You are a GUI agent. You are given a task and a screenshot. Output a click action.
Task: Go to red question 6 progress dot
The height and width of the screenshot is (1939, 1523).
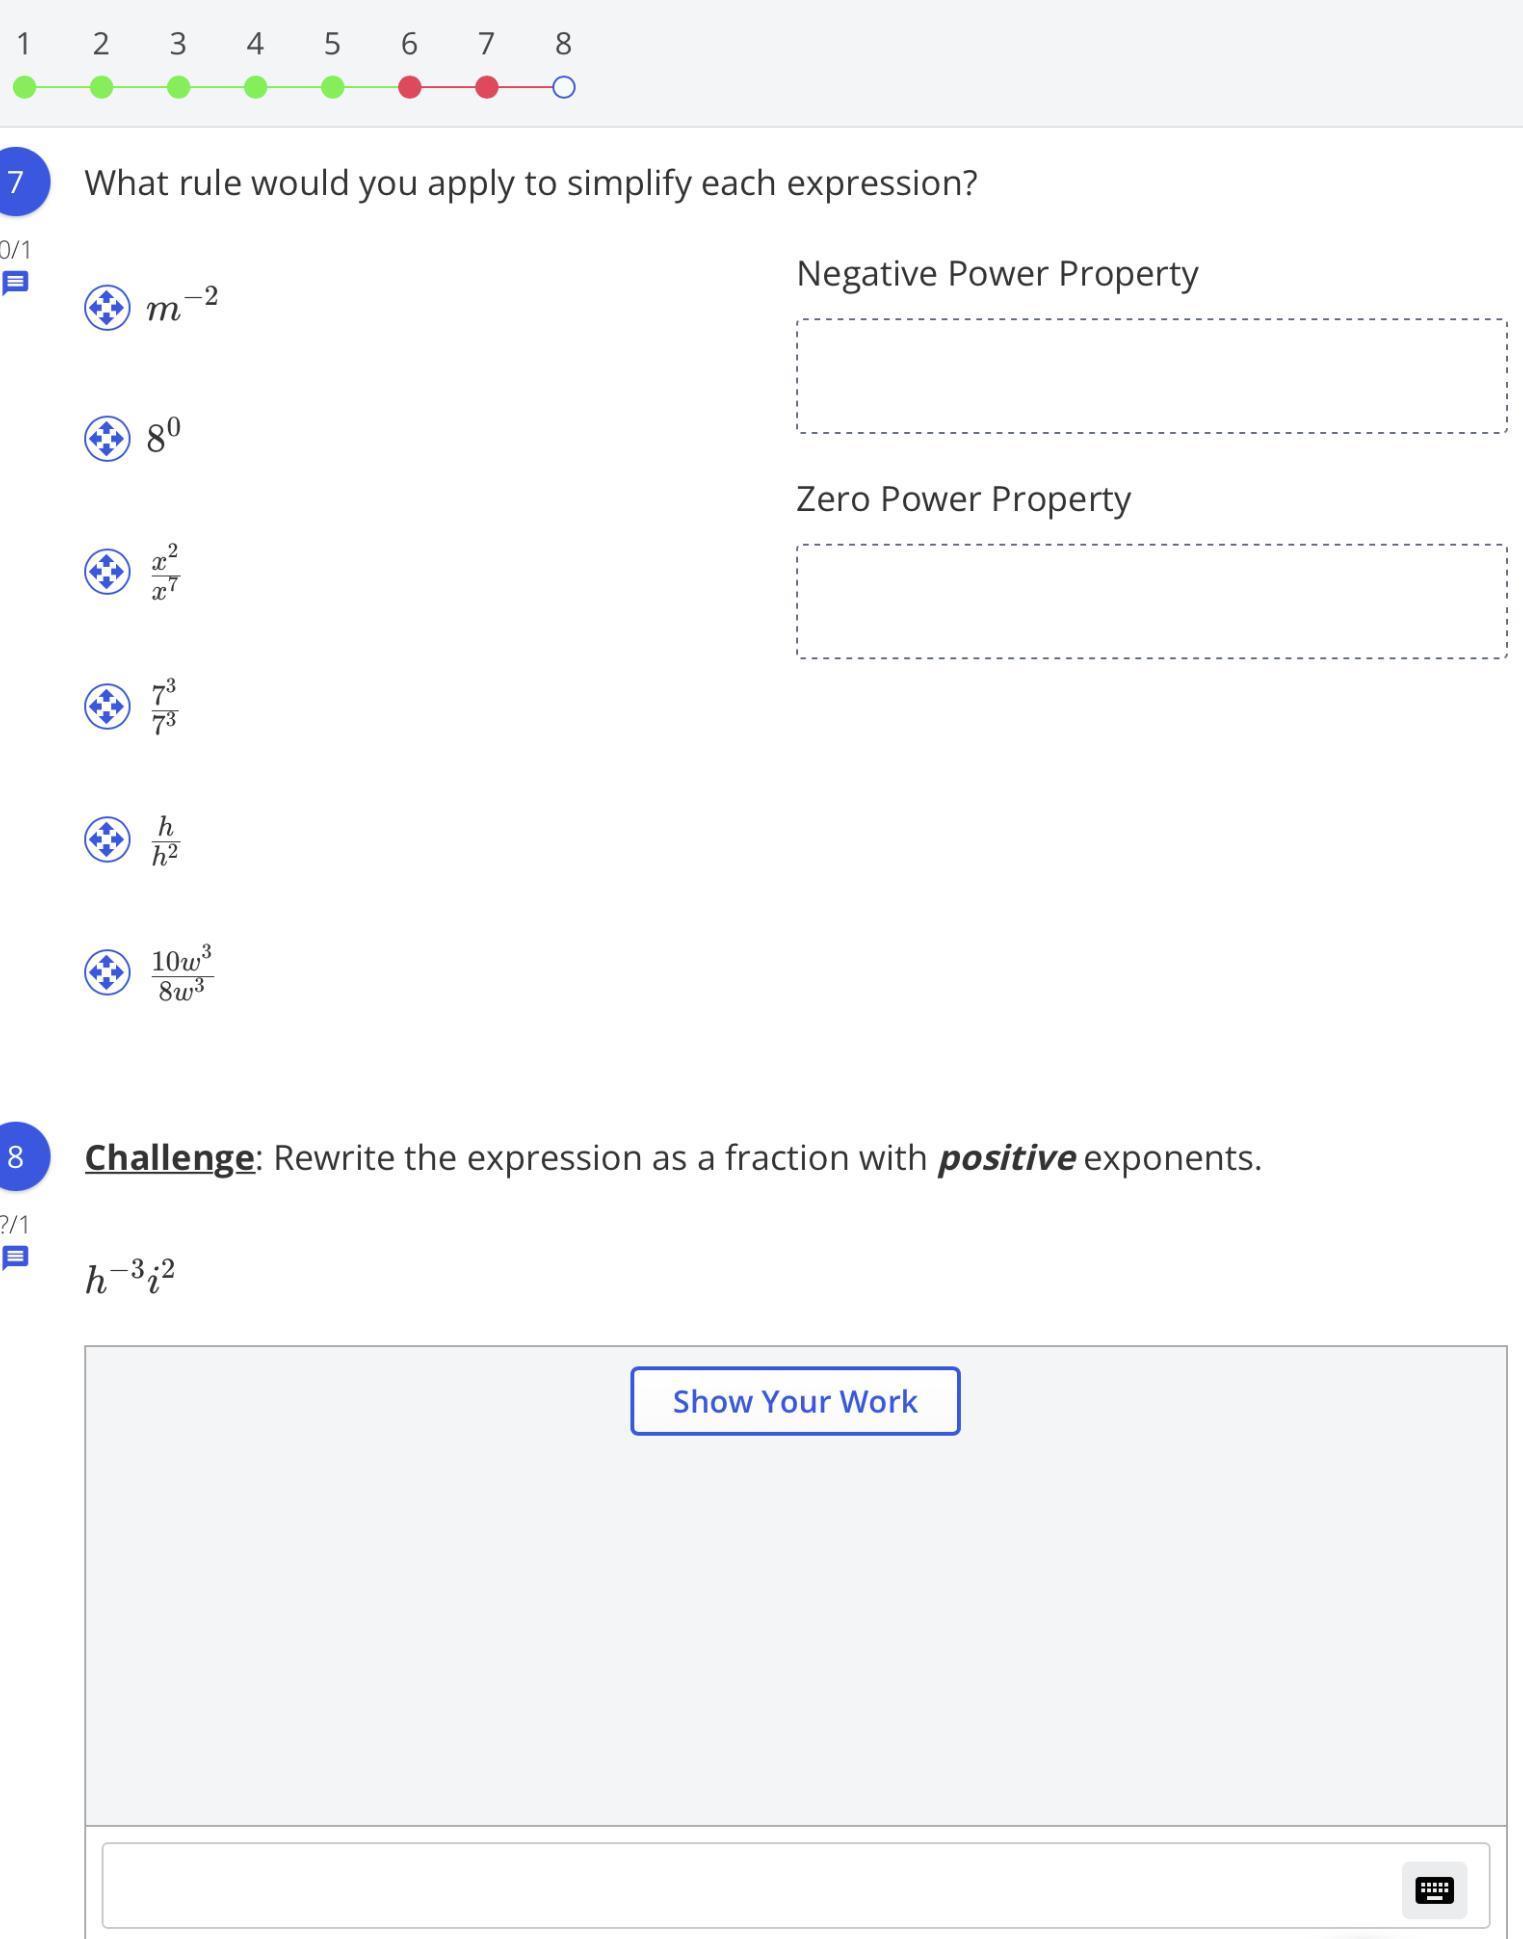tap(409, 88)
